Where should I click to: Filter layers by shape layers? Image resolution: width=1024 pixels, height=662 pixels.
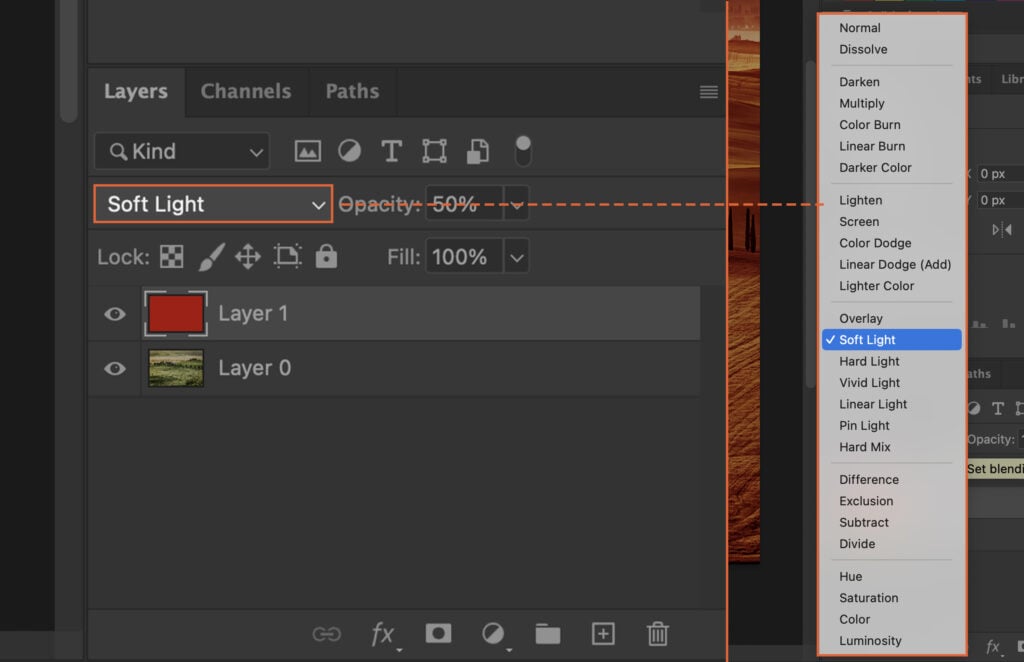tap(434, 150)
